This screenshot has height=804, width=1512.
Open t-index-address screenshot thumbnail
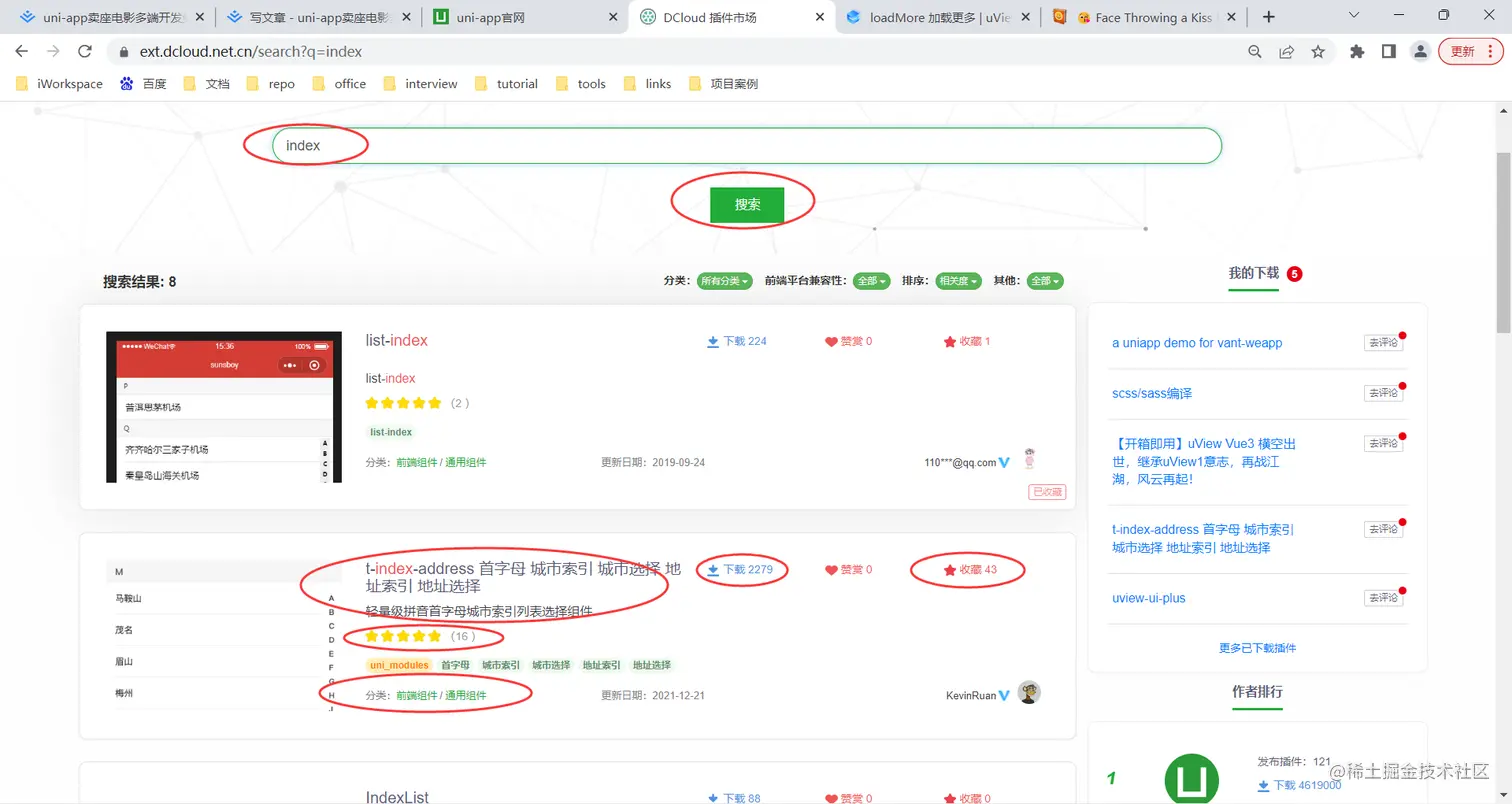(224, 636)
